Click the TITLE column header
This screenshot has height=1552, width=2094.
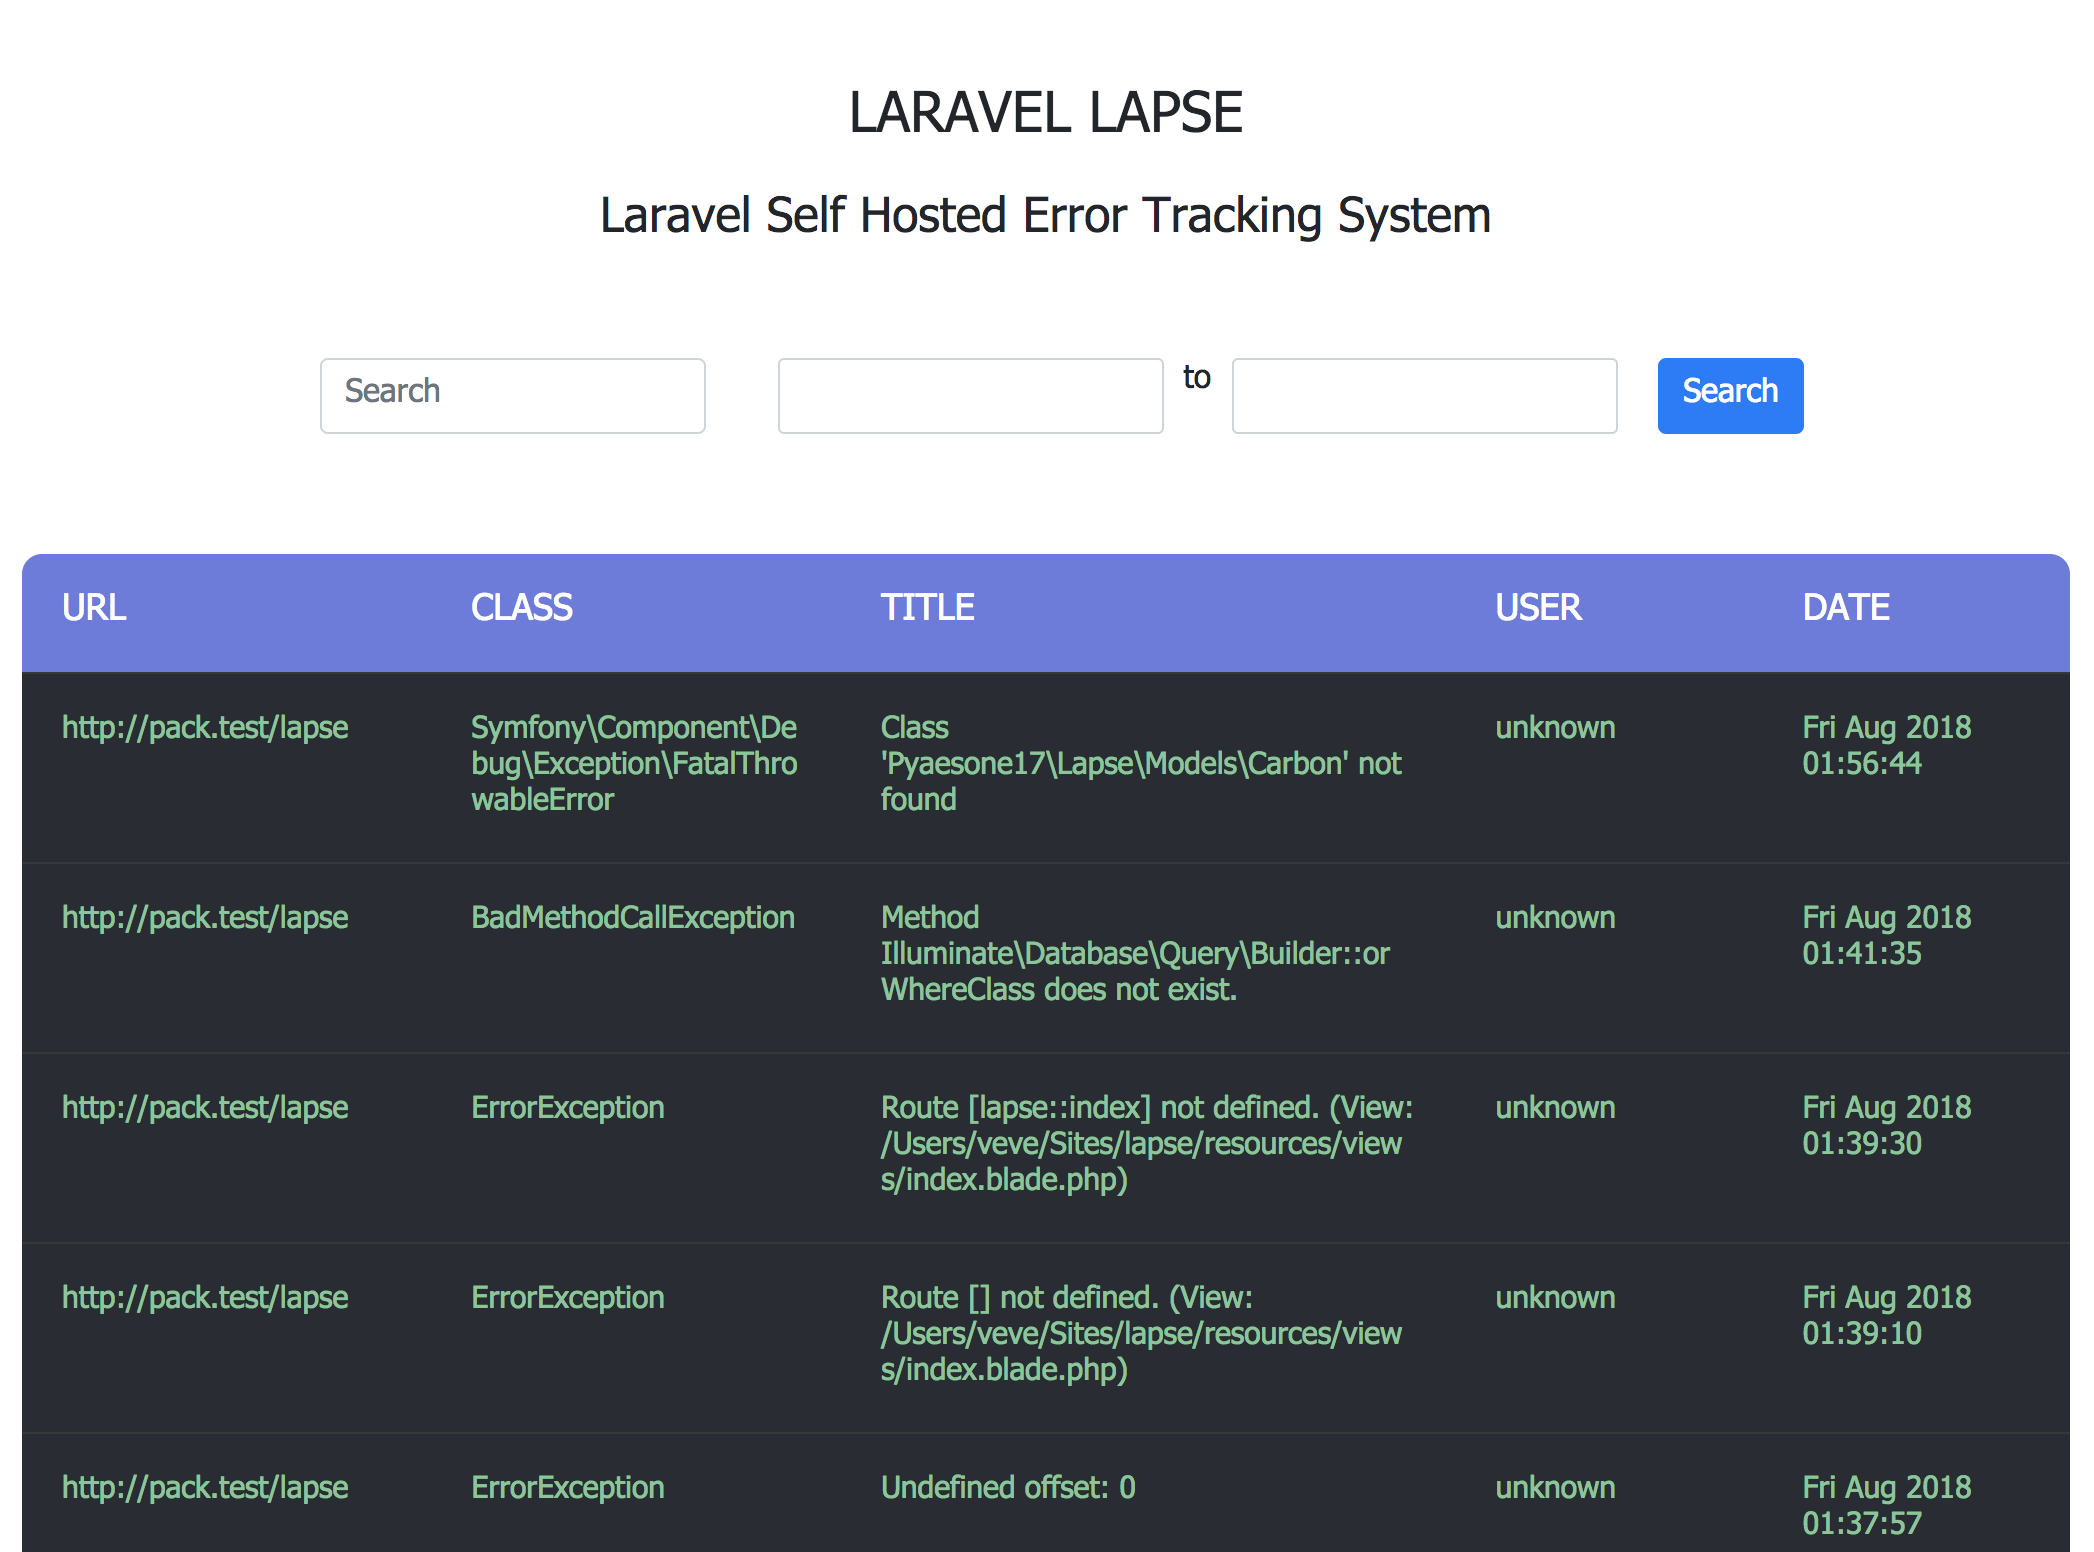pyautogui.click(x=927, y=607)
